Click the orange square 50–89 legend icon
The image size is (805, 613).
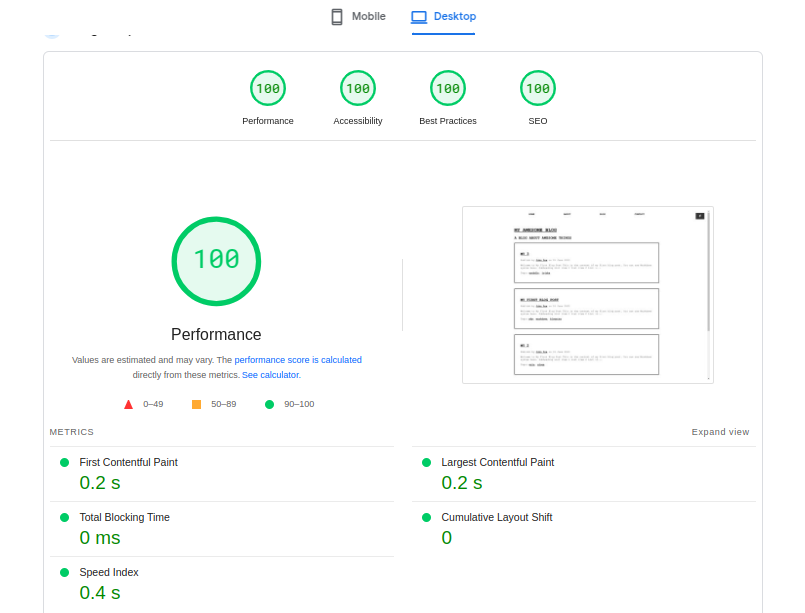pos(196,405)
